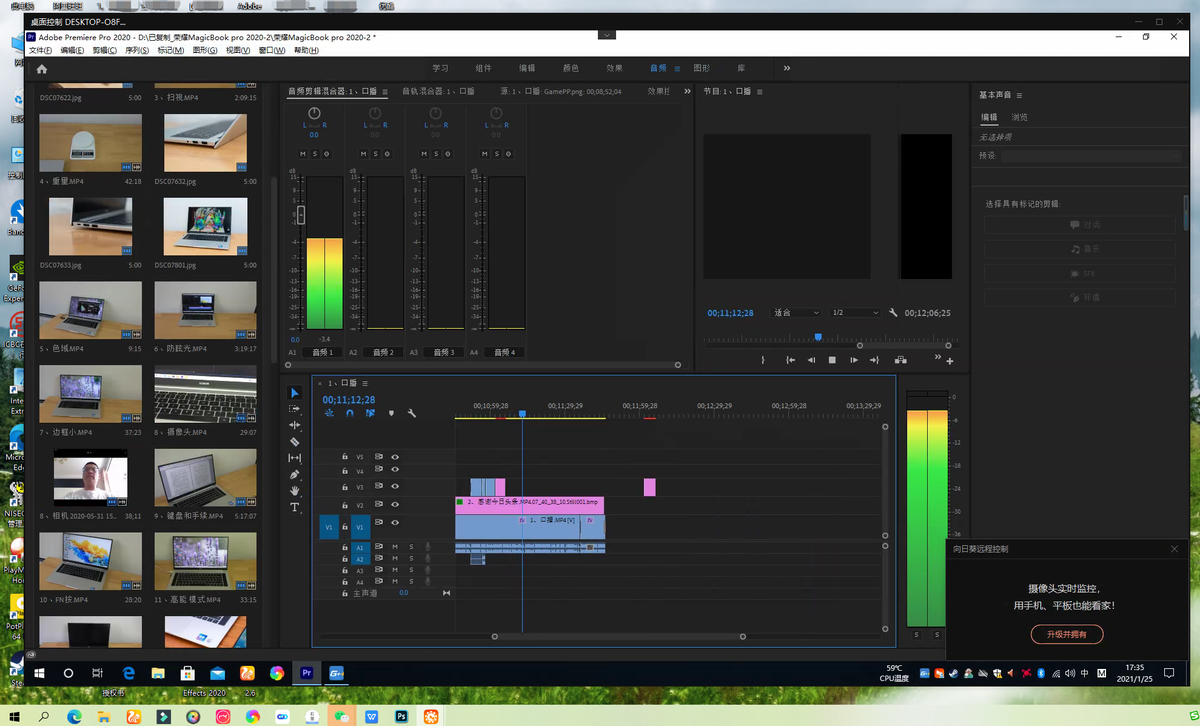Screen dimensions: 1200x726
Task: Step forward one frame
Action: click(x=853, y=360)
